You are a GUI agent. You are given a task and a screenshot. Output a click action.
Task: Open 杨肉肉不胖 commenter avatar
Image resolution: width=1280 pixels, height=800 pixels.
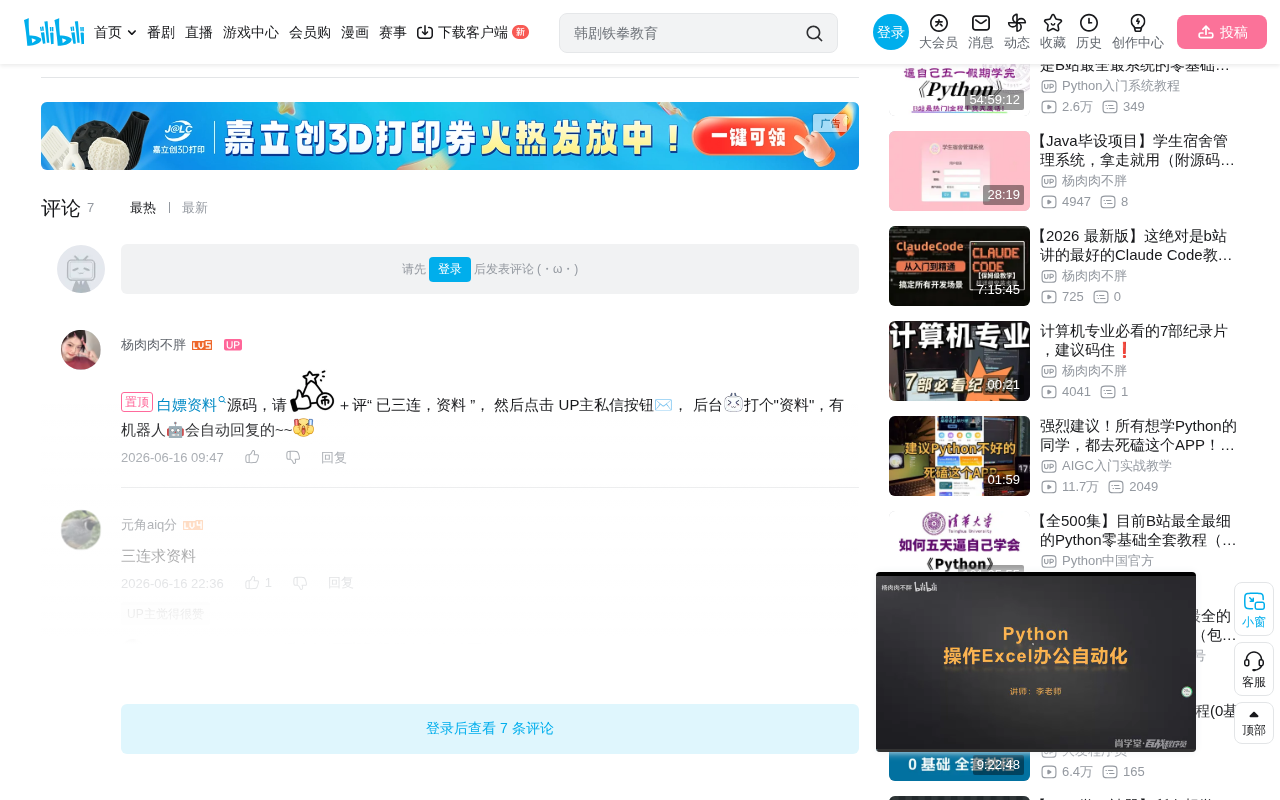point(81,350)
